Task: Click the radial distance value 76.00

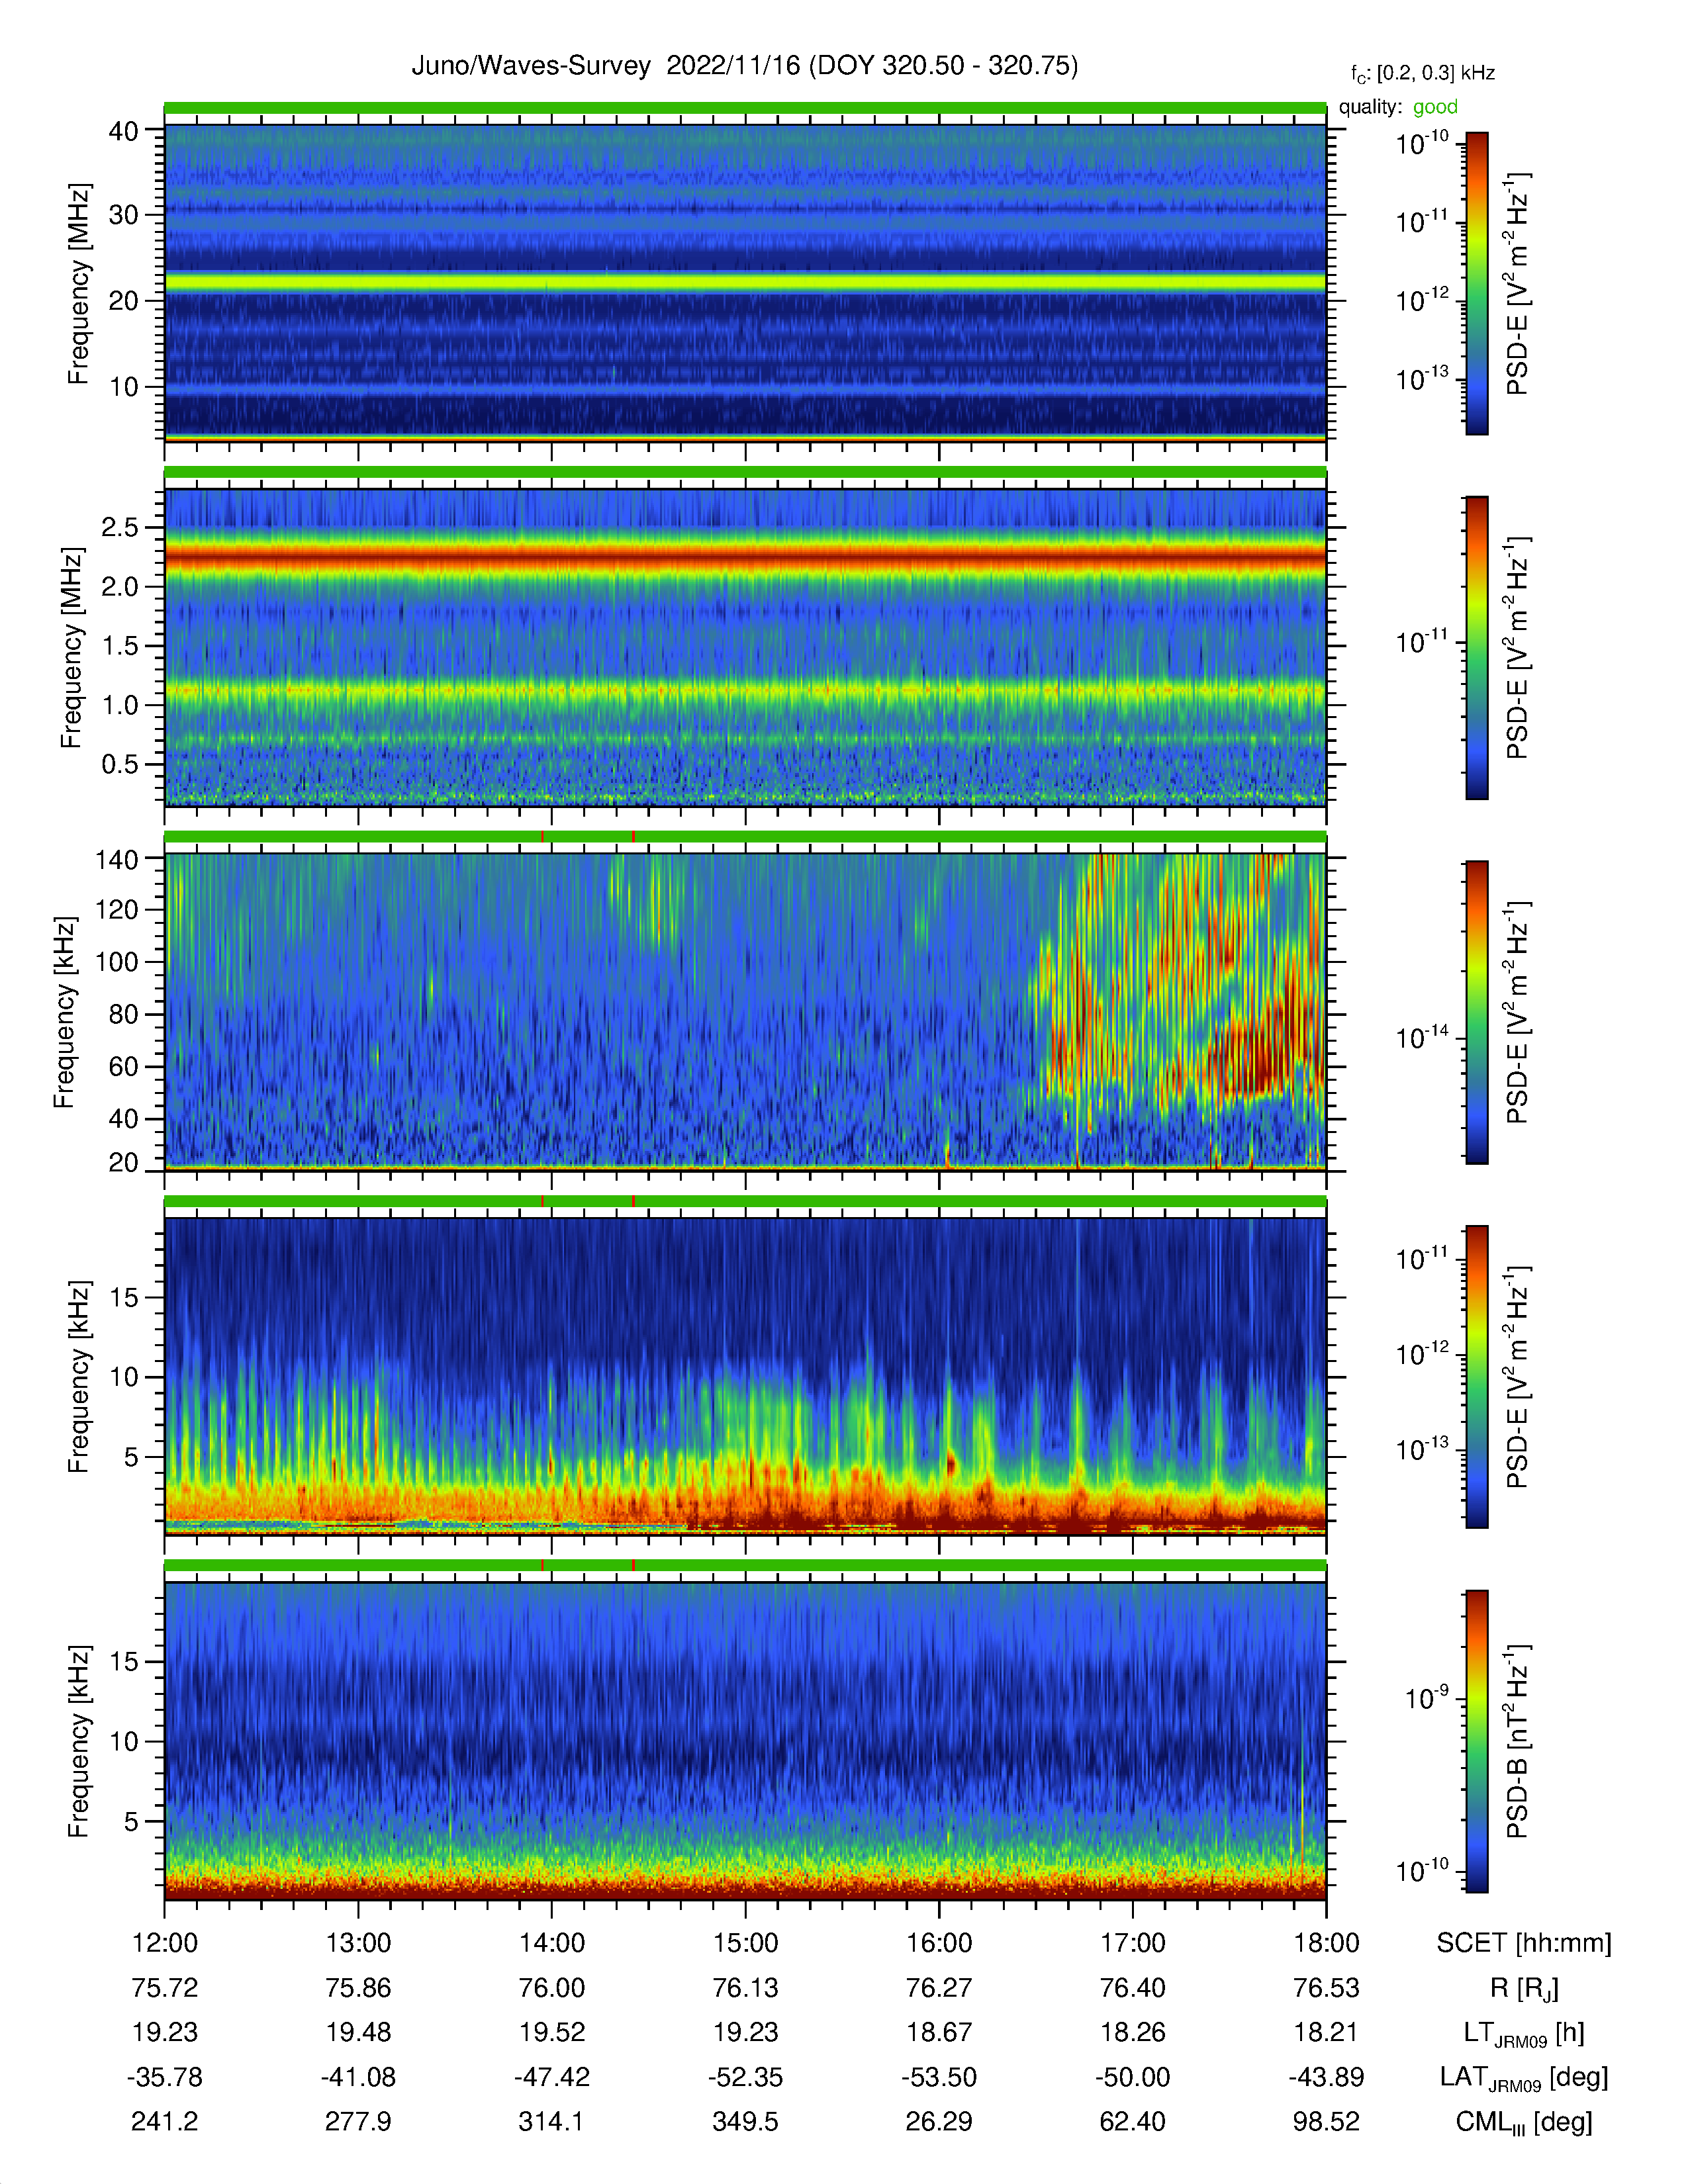Action: click(551, 1988)
